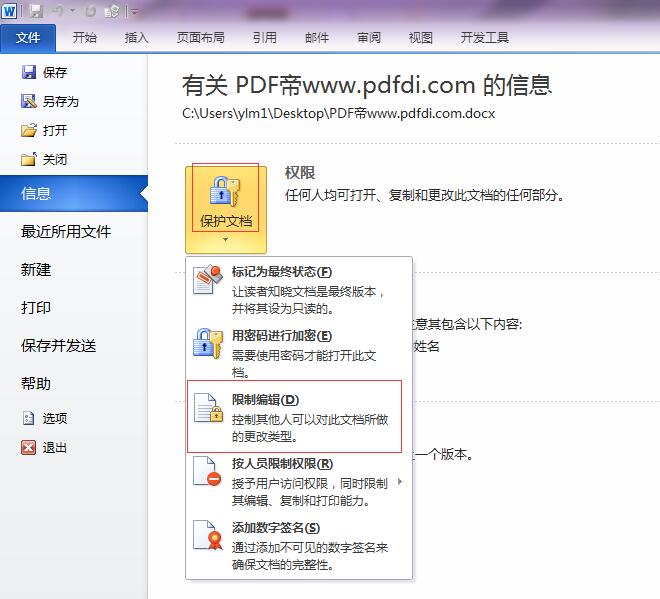The image size is (660, 599).
Task: Click the 保护文档 button label
Action: click(x=226, y=221)
